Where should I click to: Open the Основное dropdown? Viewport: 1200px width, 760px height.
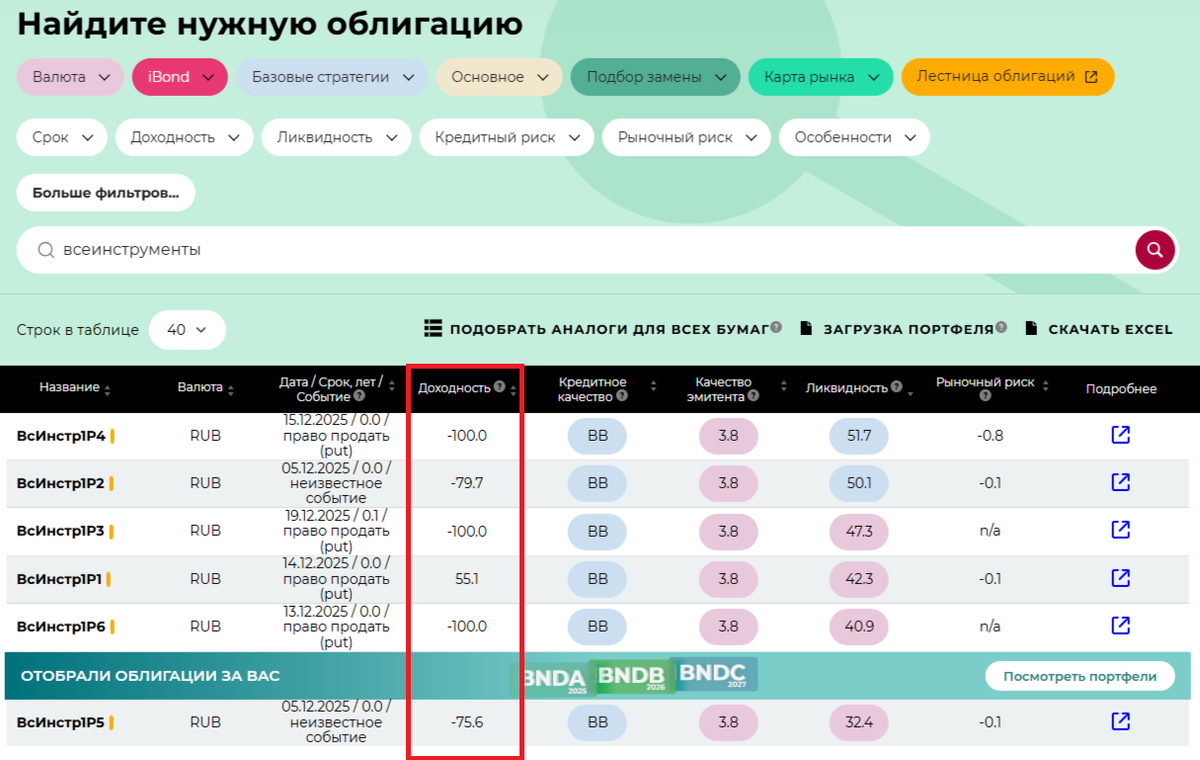[499, 77]
